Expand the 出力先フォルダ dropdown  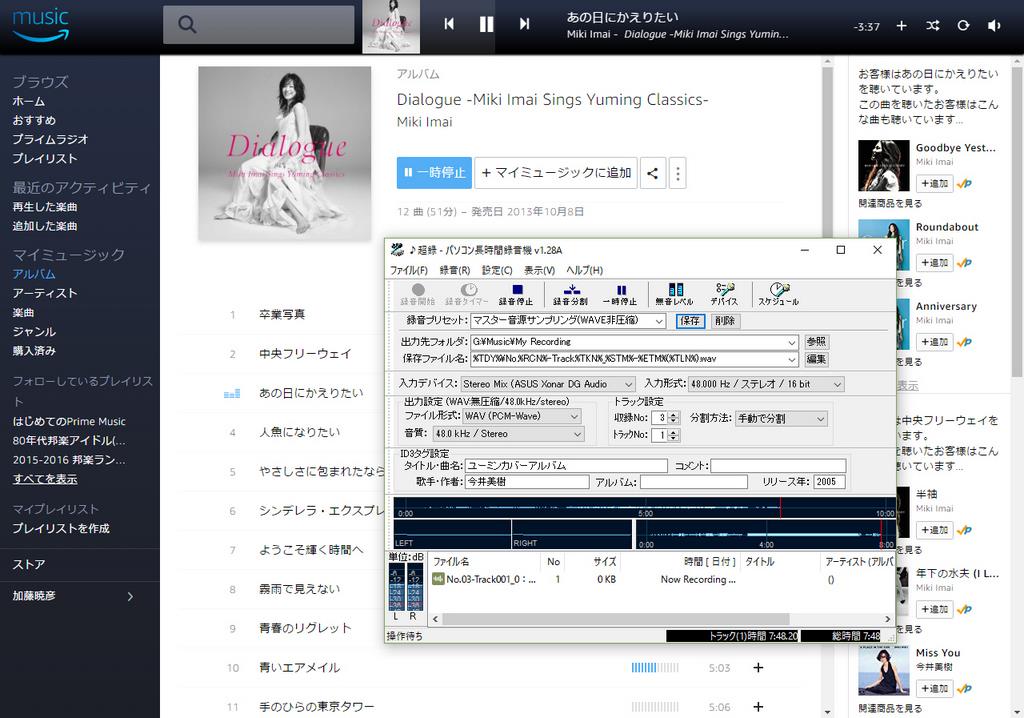792,342
